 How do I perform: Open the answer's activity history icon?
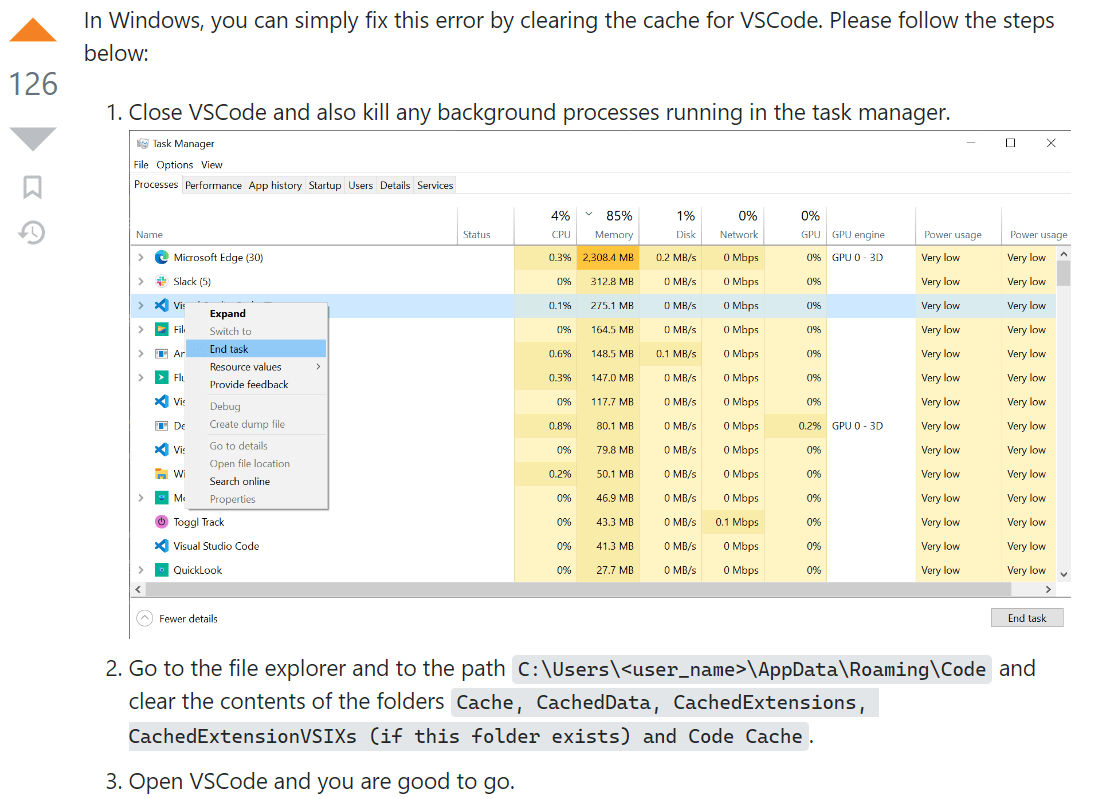point(33,233)
